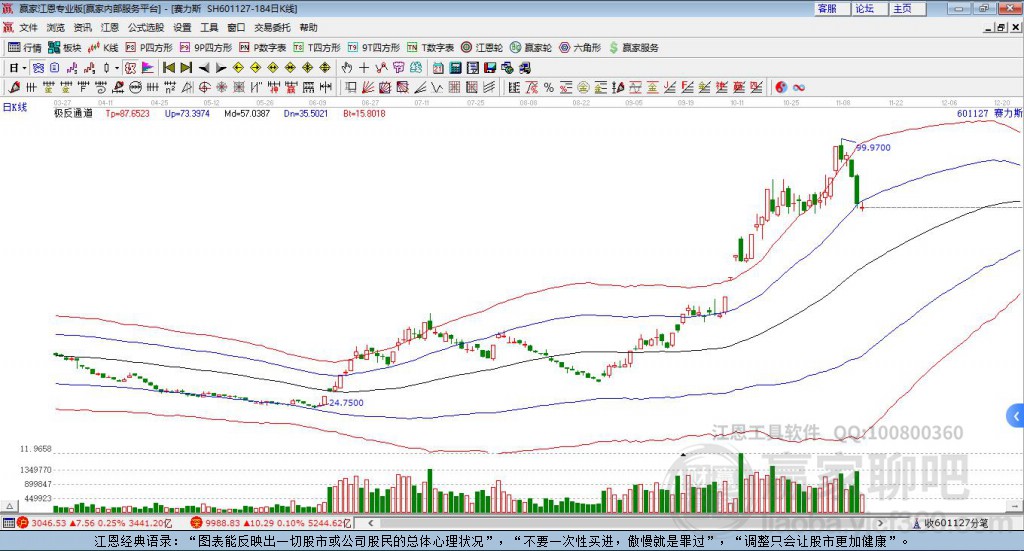Viewport: 1024px width, 551px height.
Task: Click the blue infinity loop icon
Action: coord(799,87)
